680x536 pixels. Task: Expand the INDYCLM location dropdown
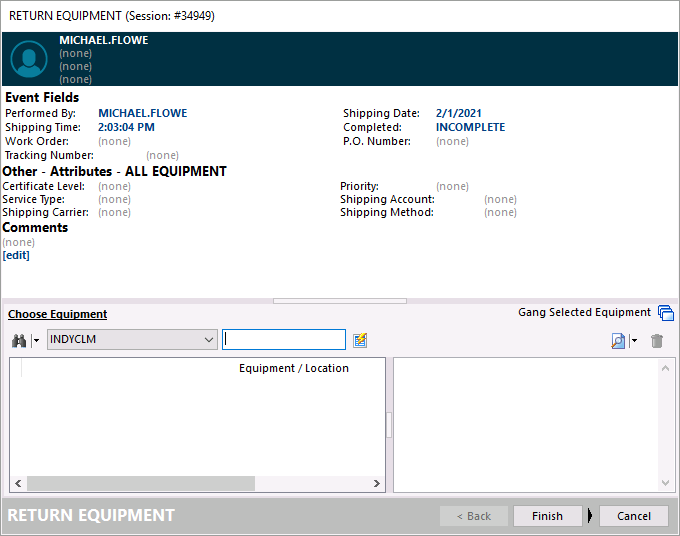209,340
